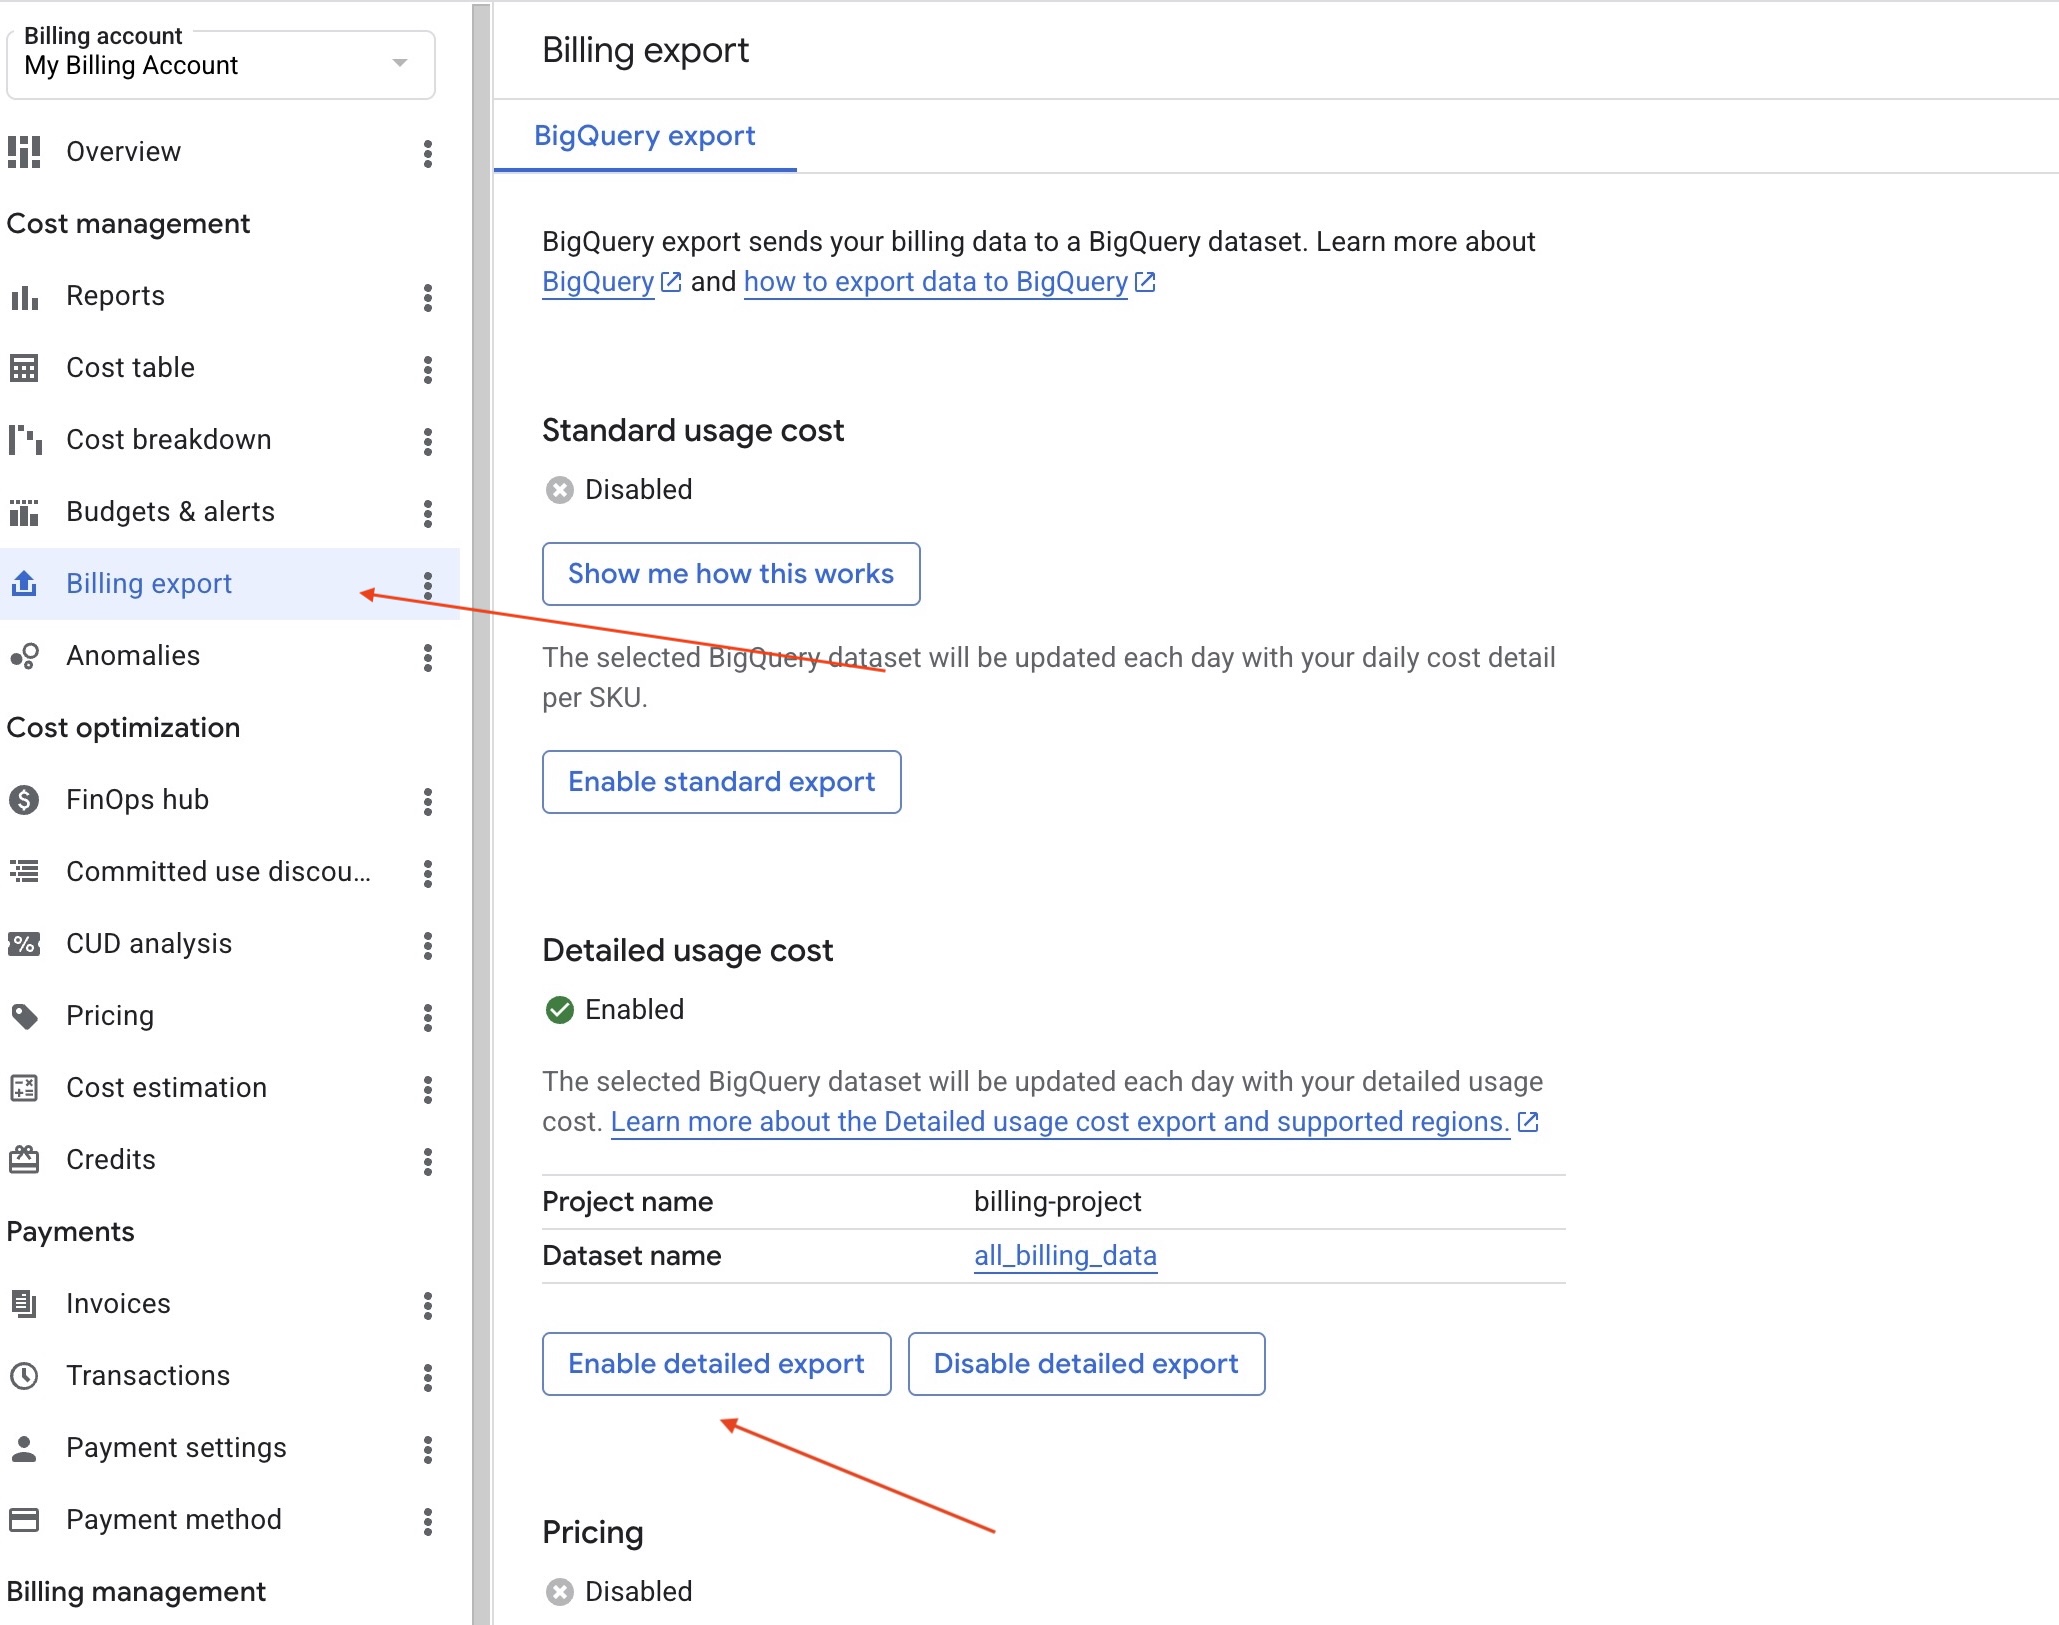The image size is (2059, 1625).
Task: Open Reports in the sidebar
Action: [x=115, y=296]
